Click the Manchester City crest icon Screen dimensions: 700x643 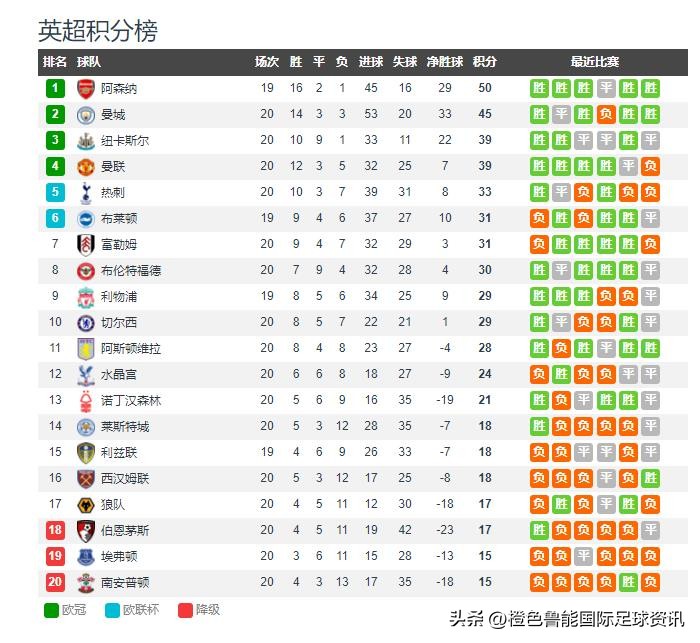85,114
